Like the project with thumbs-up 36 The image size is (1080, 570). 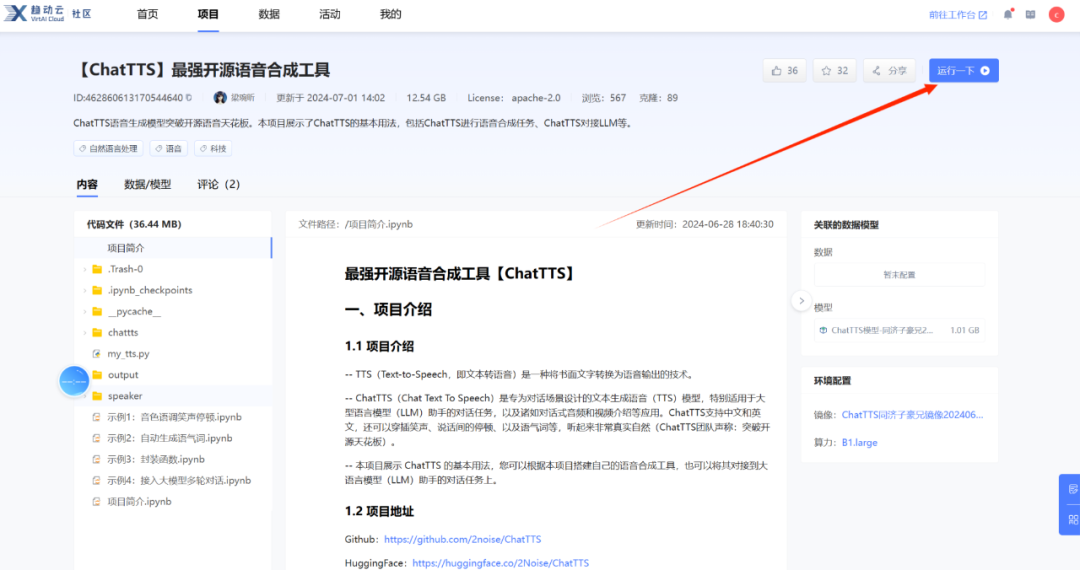click(785, 70)
